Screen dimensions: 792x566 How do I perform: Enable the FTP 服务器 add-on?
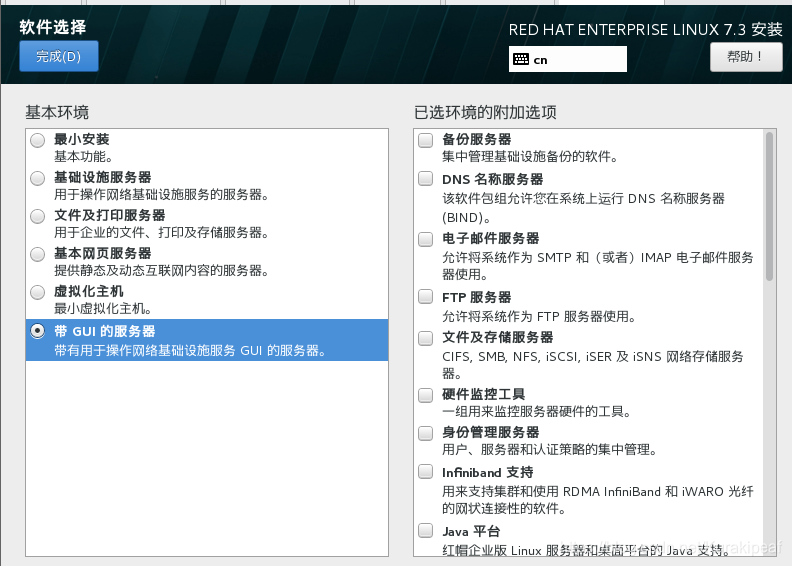click(425, 296)
